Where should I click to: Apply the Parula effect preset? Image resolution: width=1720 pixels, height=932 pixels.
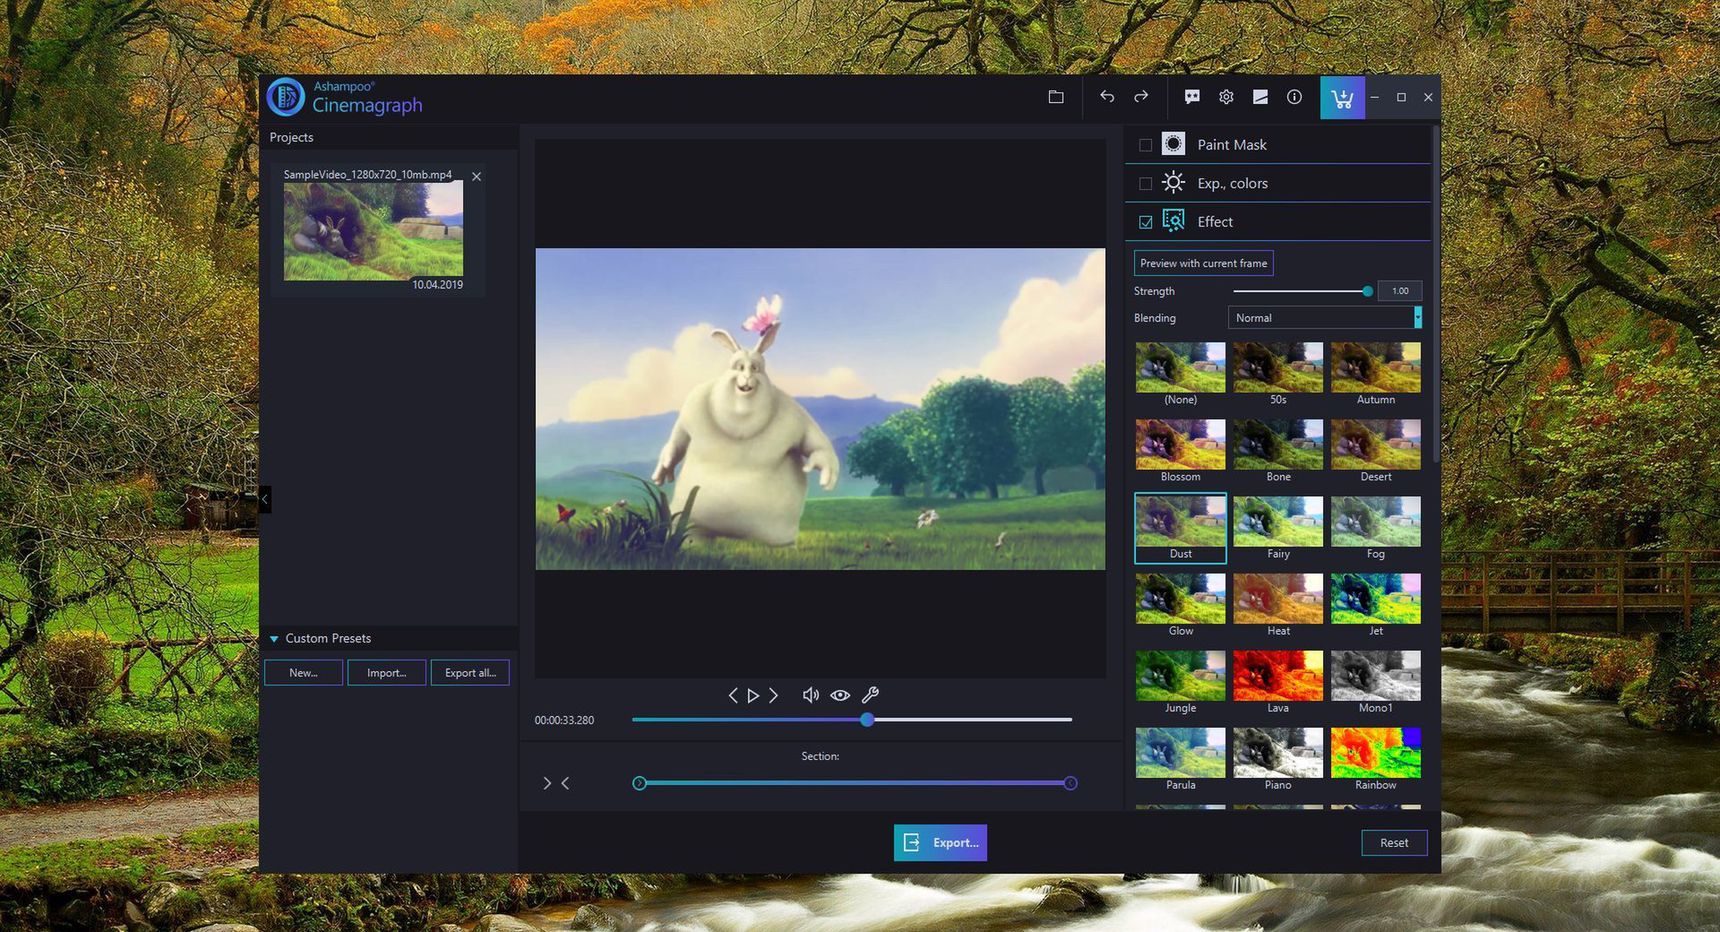coord(1180,759)
